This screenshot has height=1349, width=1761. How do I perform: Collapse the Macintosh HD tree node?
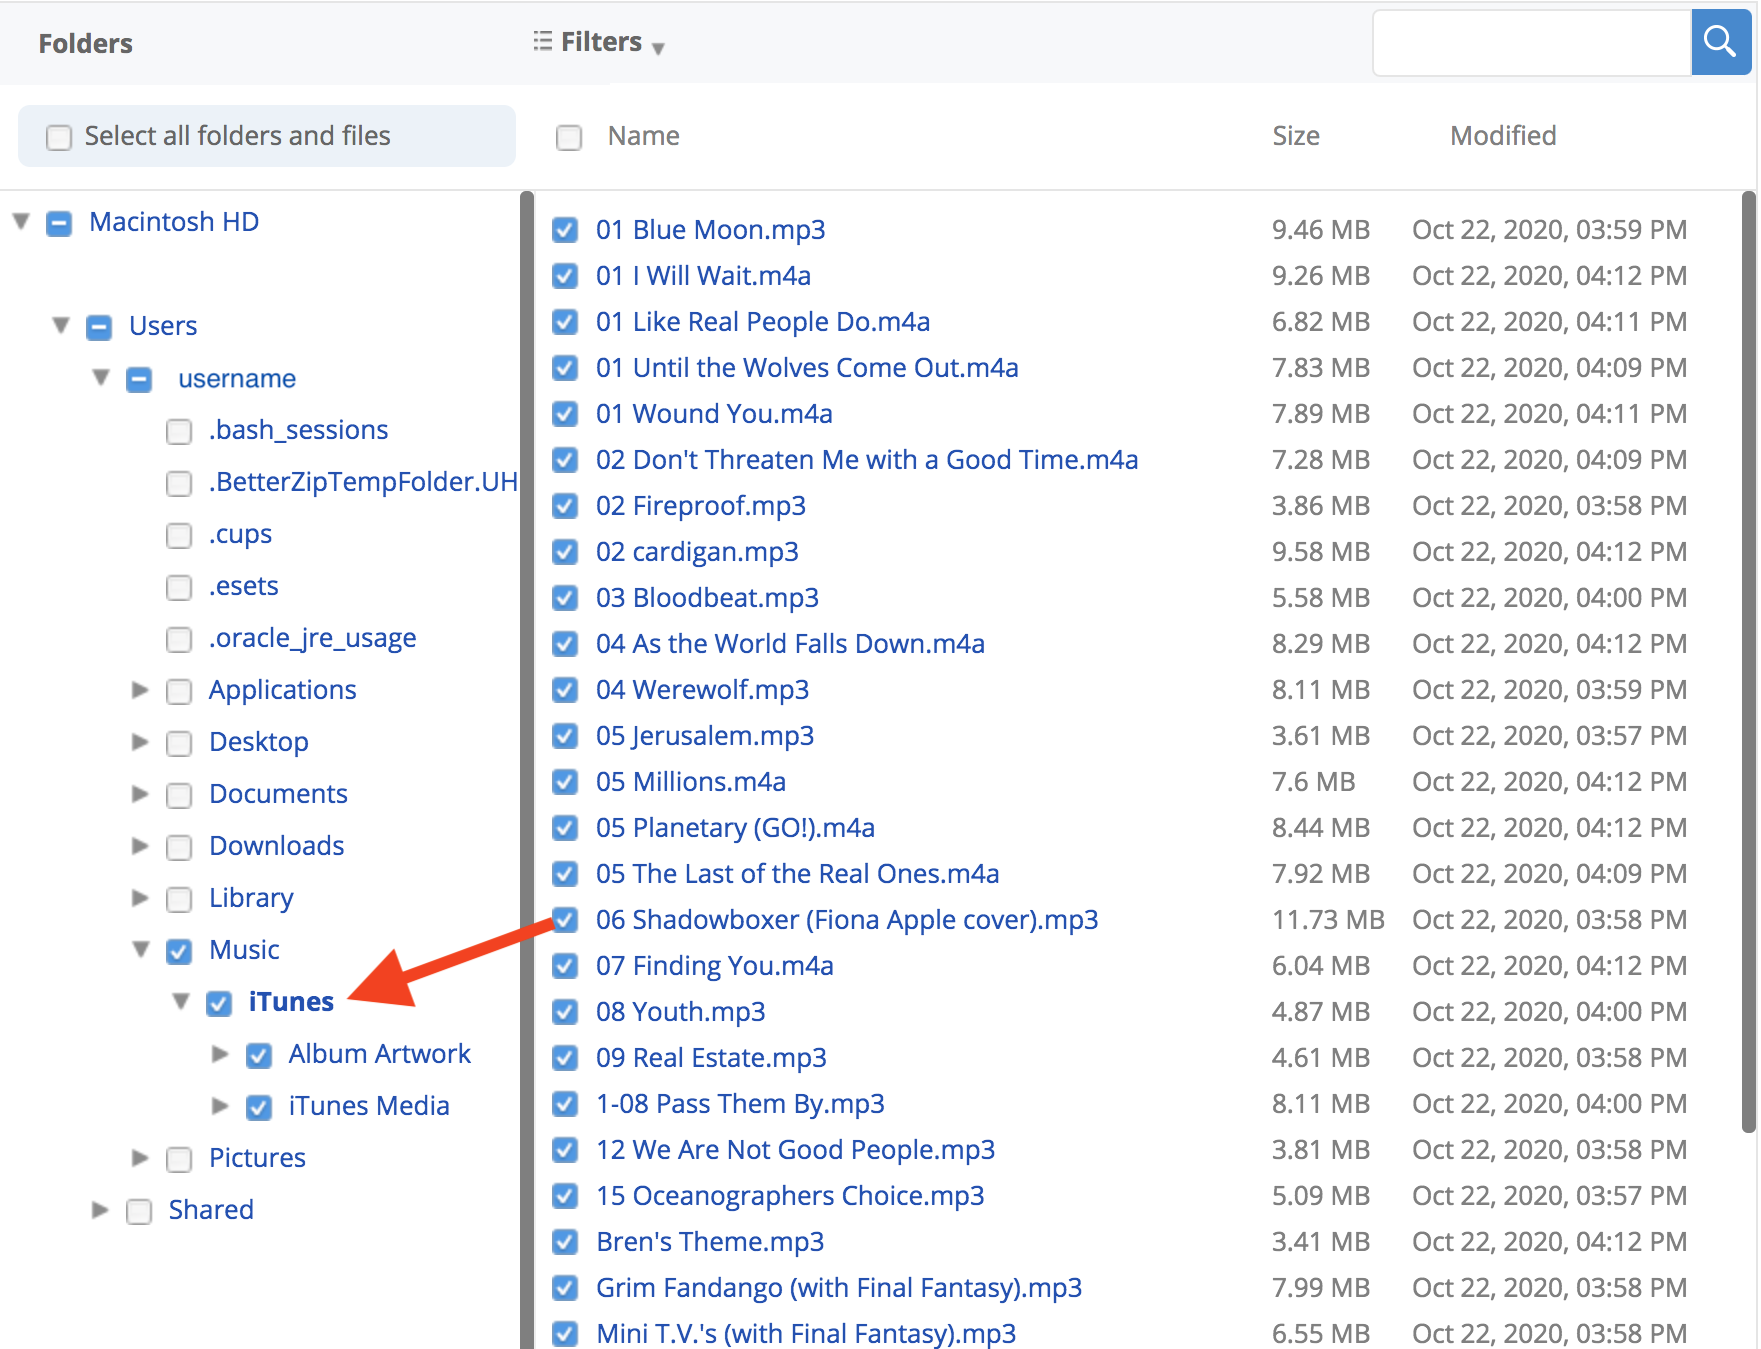pos(21,221)
